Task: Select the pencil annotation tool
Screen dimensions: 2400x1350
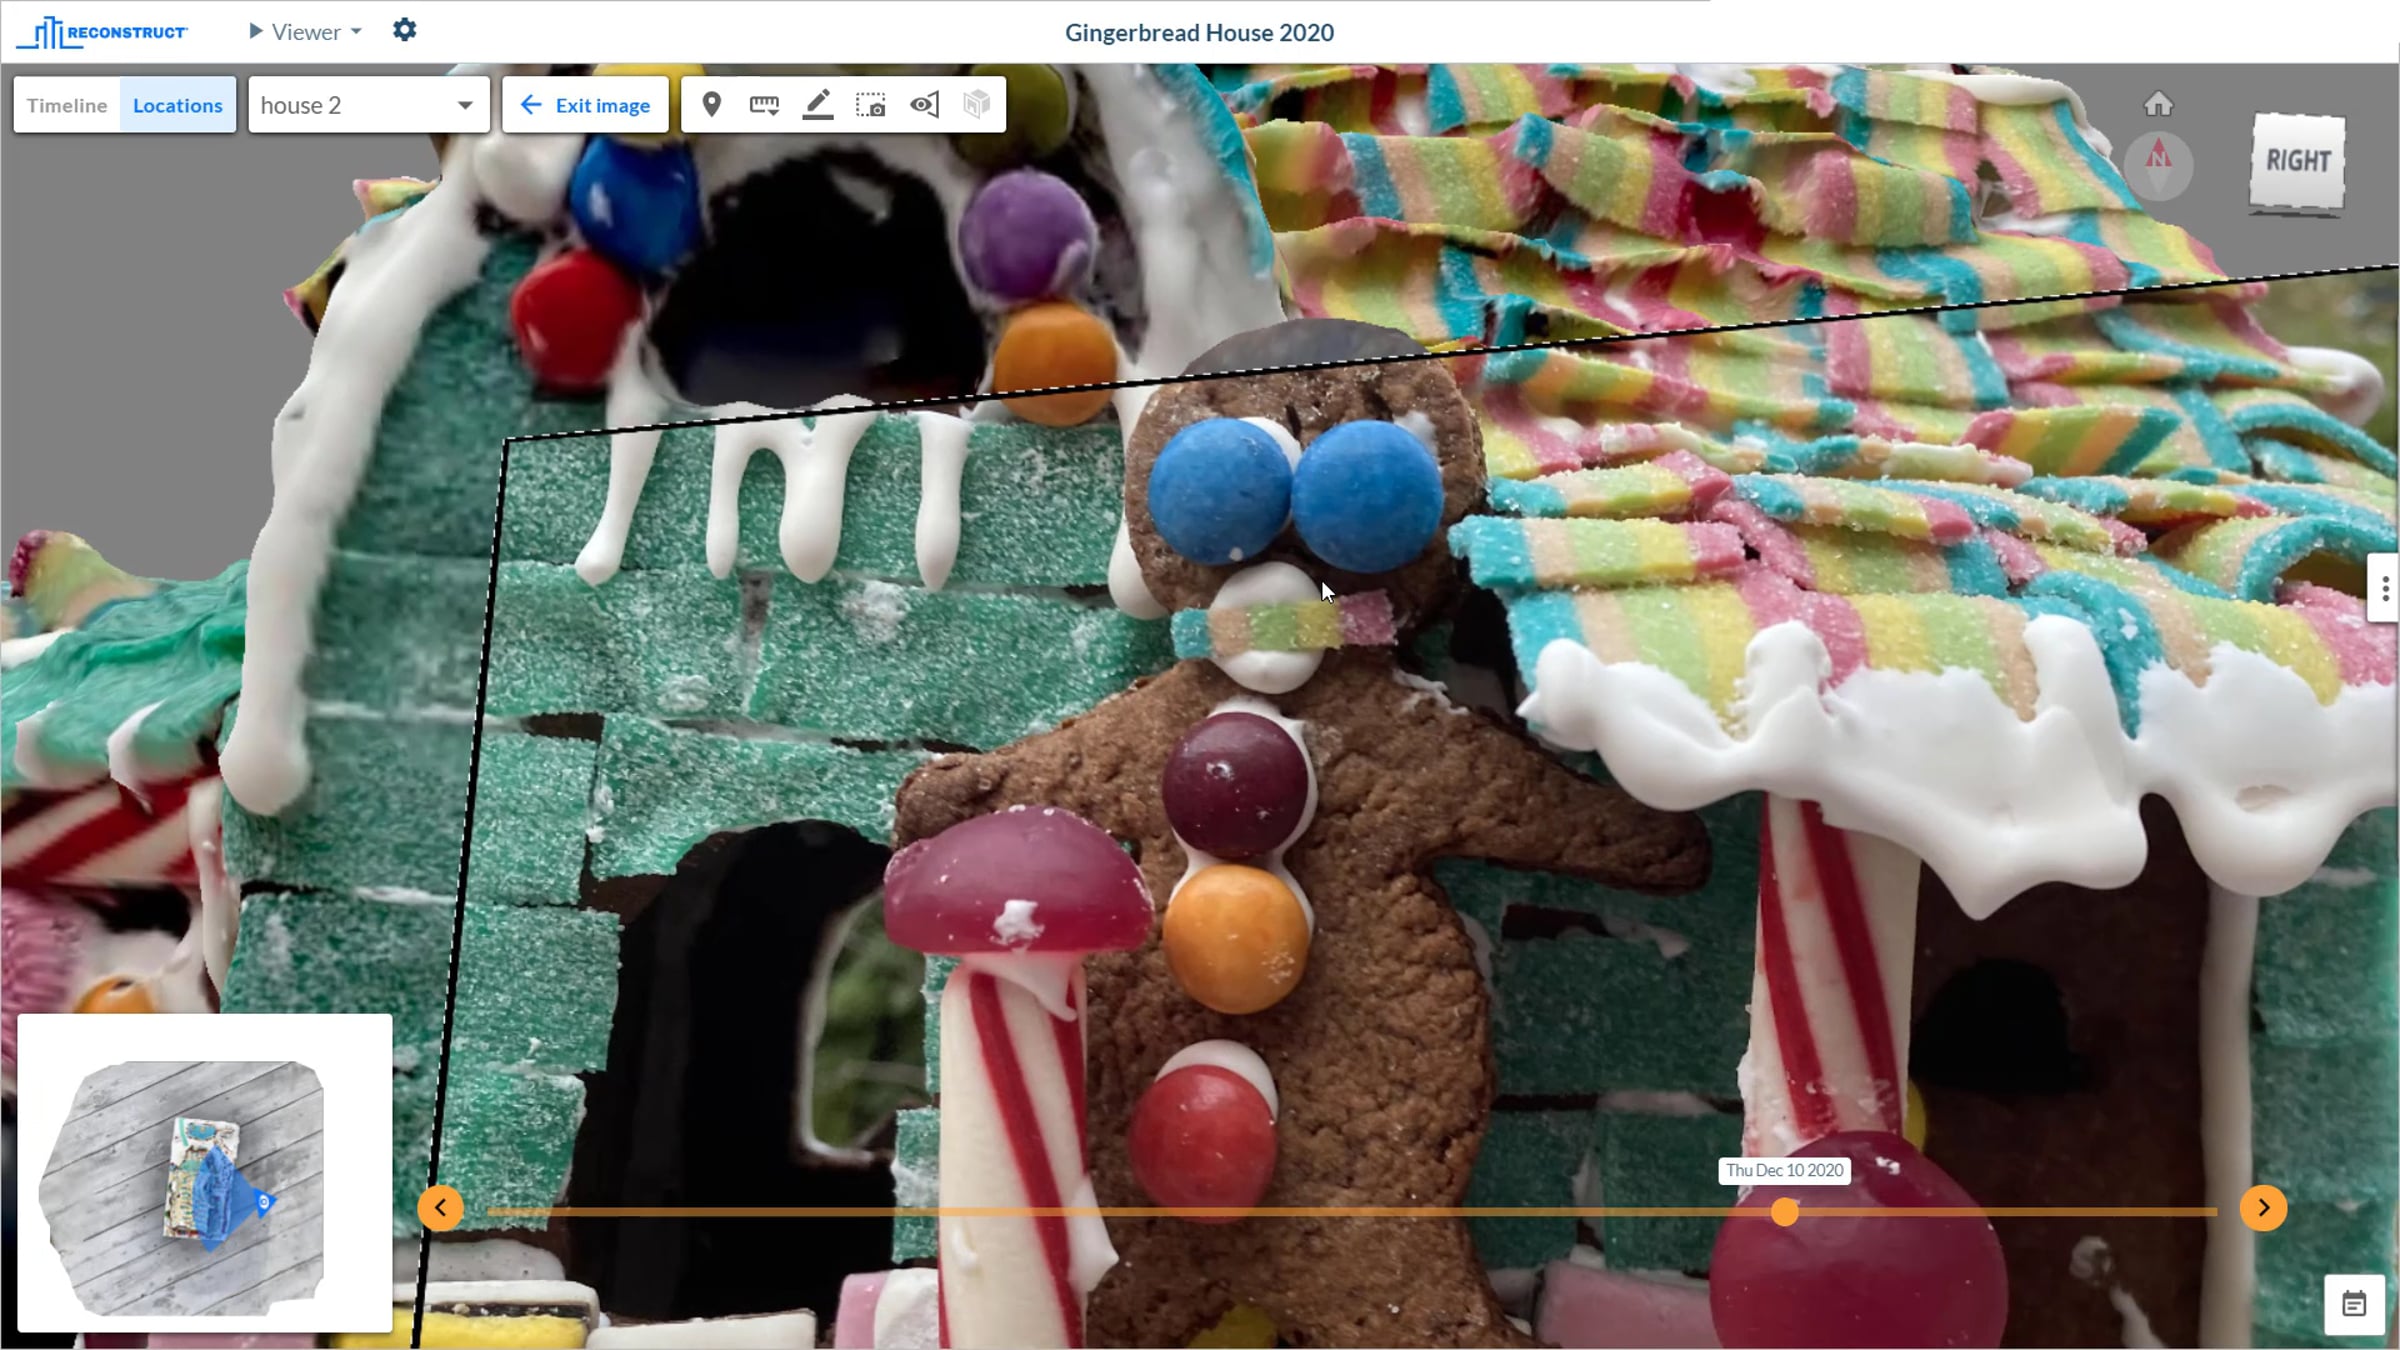Action: pyautogui.click(x=818, y=104)
